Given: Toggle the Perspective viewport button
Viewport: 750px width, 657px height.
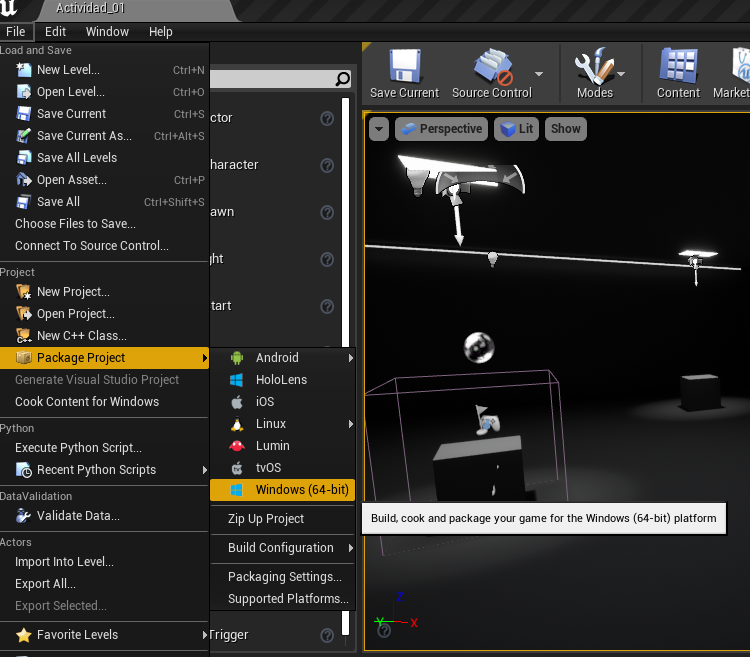Looking at the screenshot, I should [440, 129].
